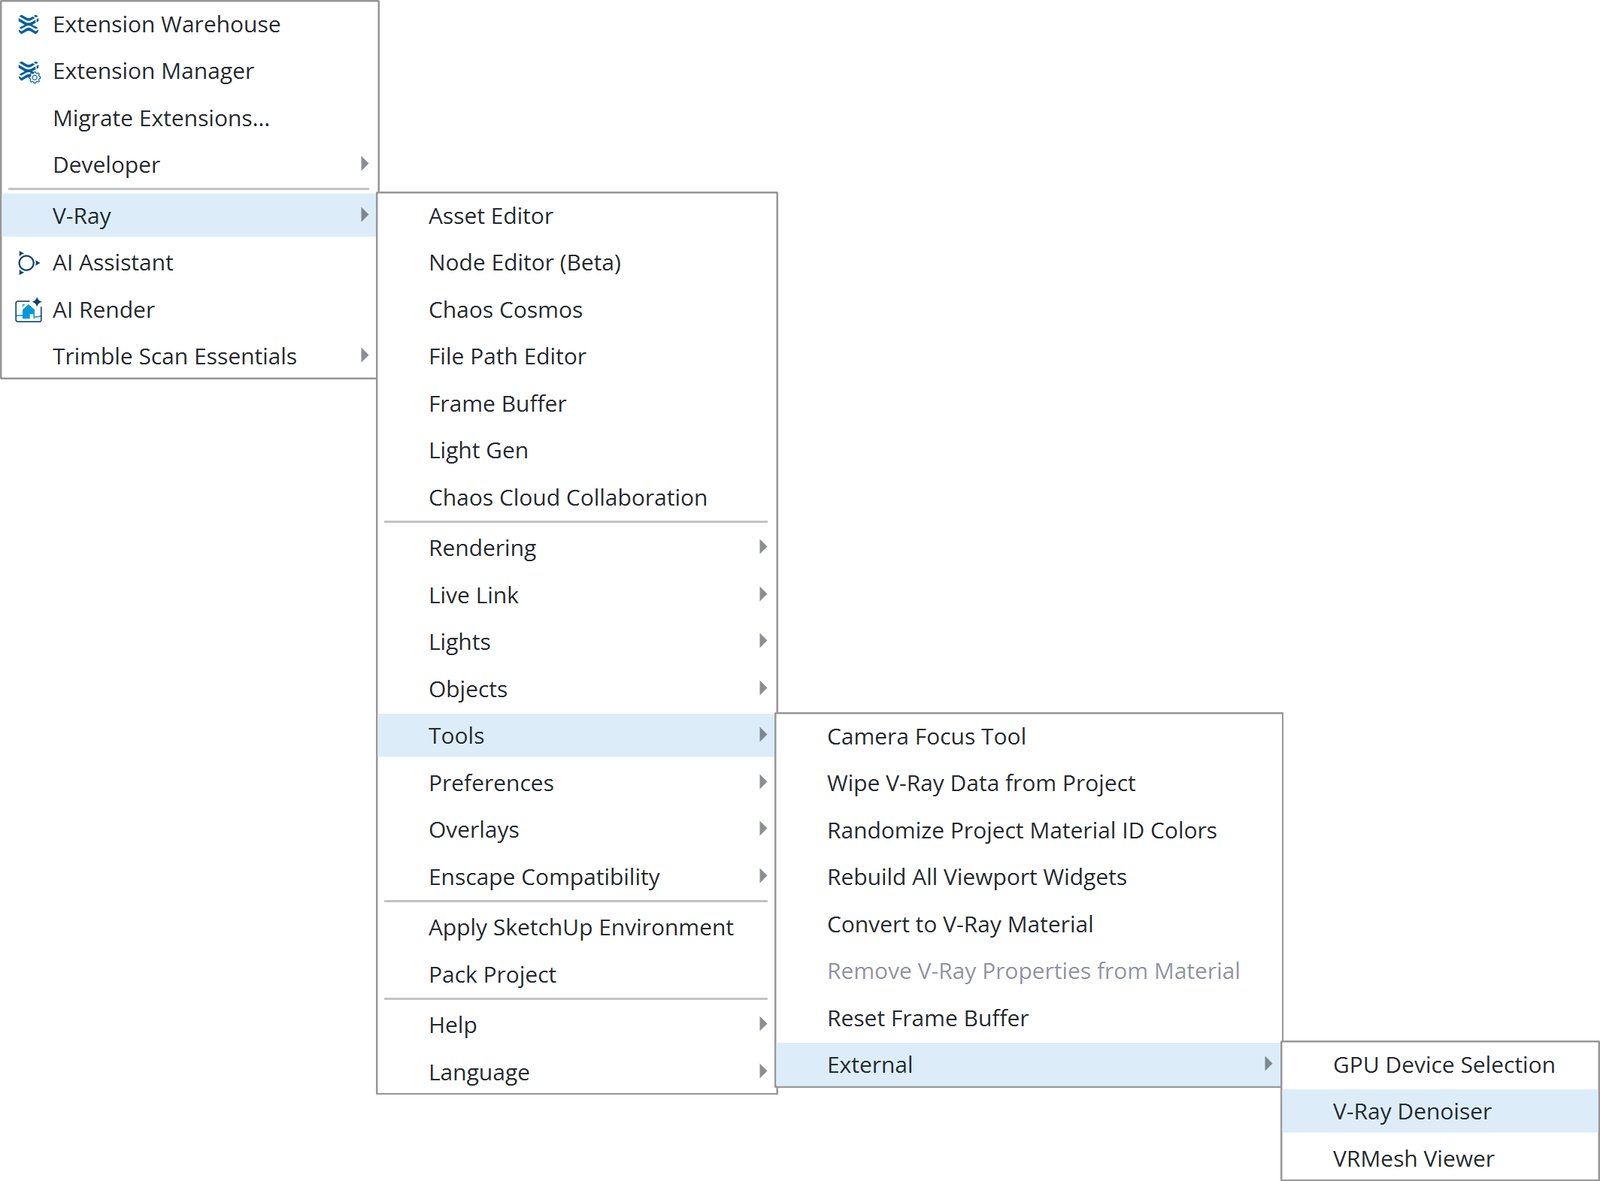The image size is (1600, 1181).
Task: Select Camera Focus Tool
Action: 1029,737
